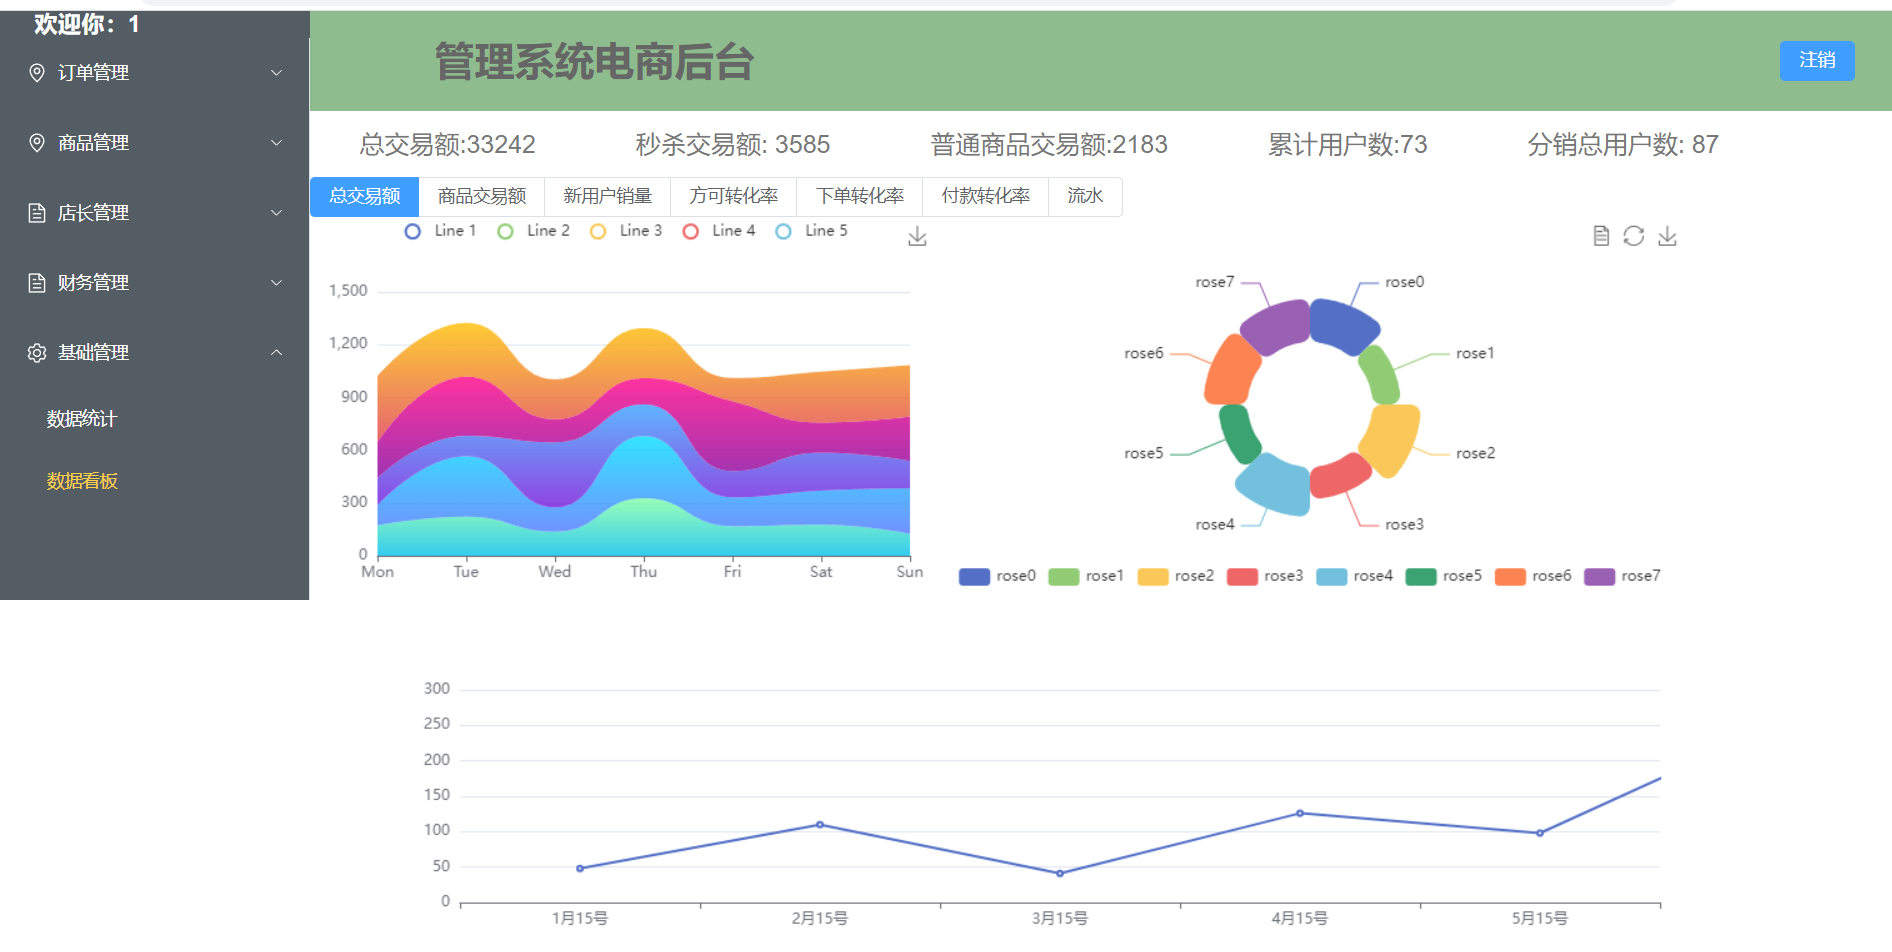Image resolution: width=1892 pixels, height=952 pixels.
Task: Switch to 新用户销量 tab
Action: (608, 196)
